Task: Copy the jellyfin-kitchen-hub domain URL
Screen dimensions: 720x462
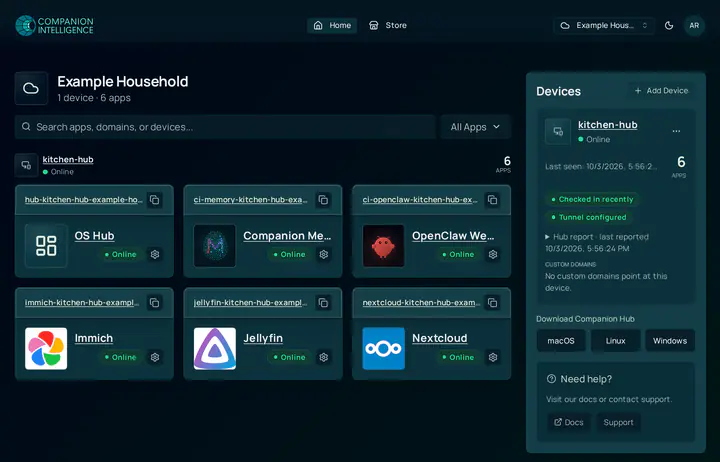Action: coord(324,303)
